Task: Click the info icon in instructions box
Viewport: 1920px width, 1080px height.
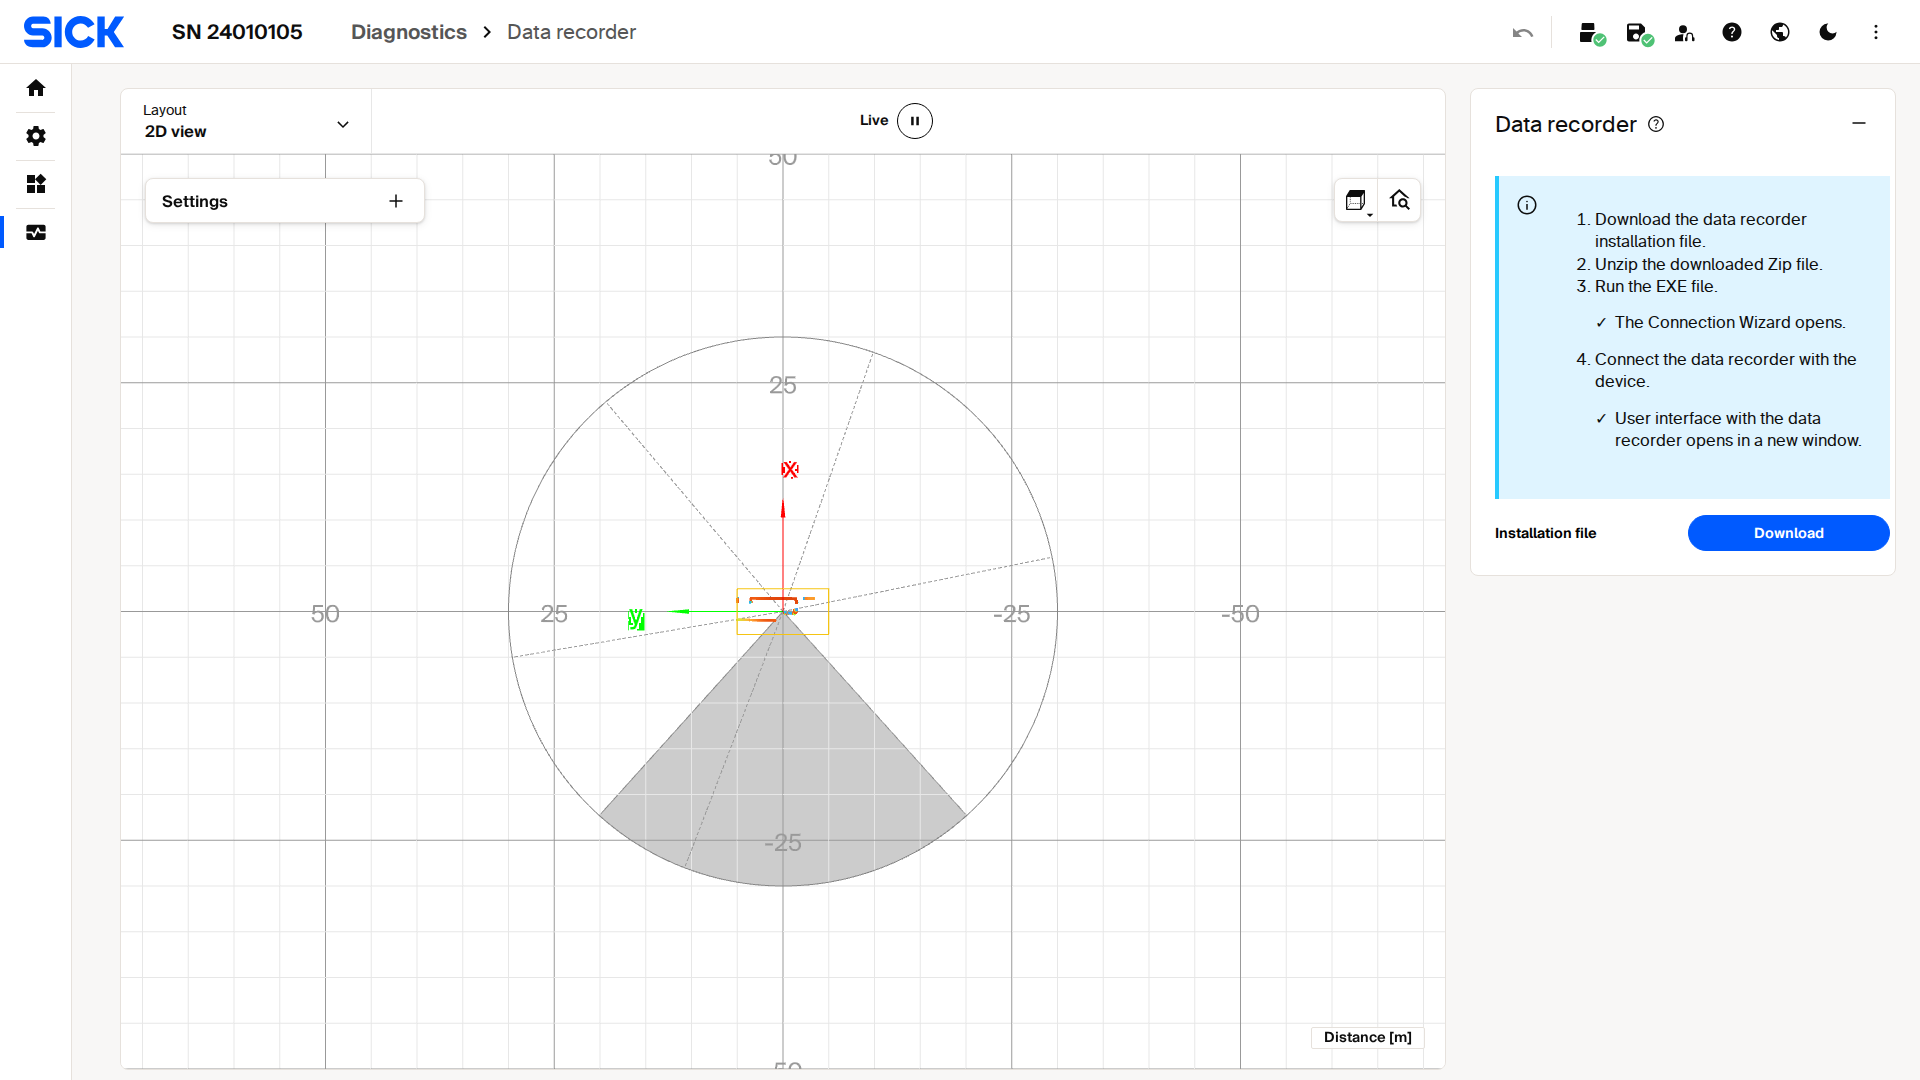Action: point(1527,205)
